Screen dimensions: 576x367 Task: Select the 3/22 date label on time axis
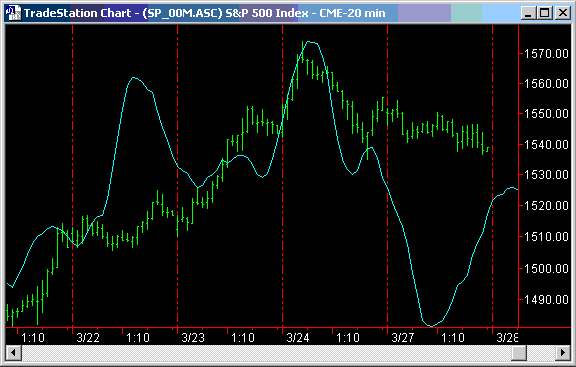tap(88, 337)
